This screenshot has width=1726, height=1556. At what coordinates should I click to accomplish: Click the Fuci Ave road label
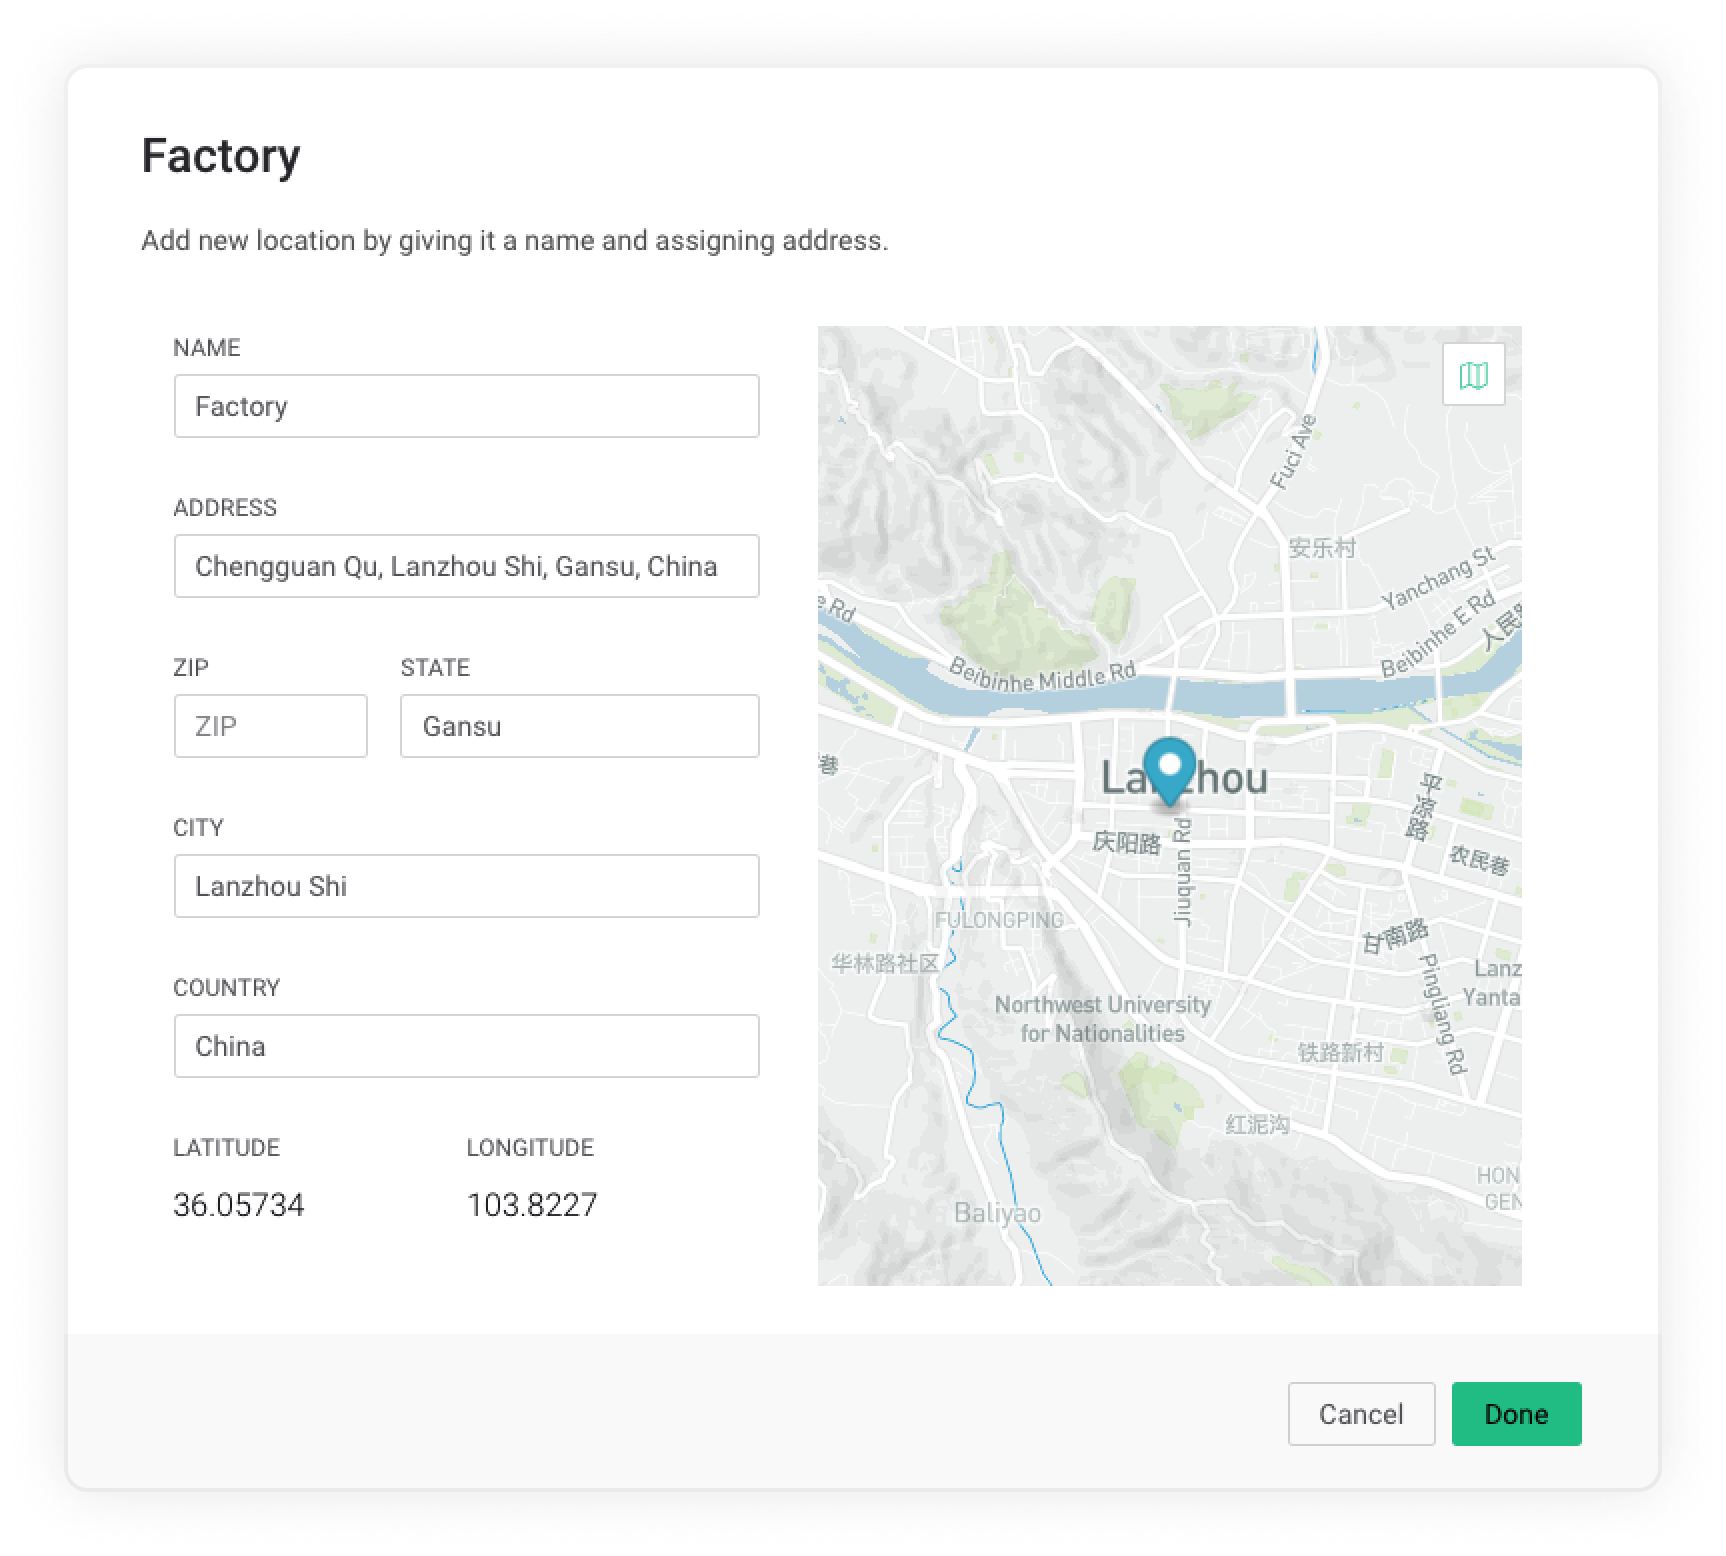(1293, 453)
